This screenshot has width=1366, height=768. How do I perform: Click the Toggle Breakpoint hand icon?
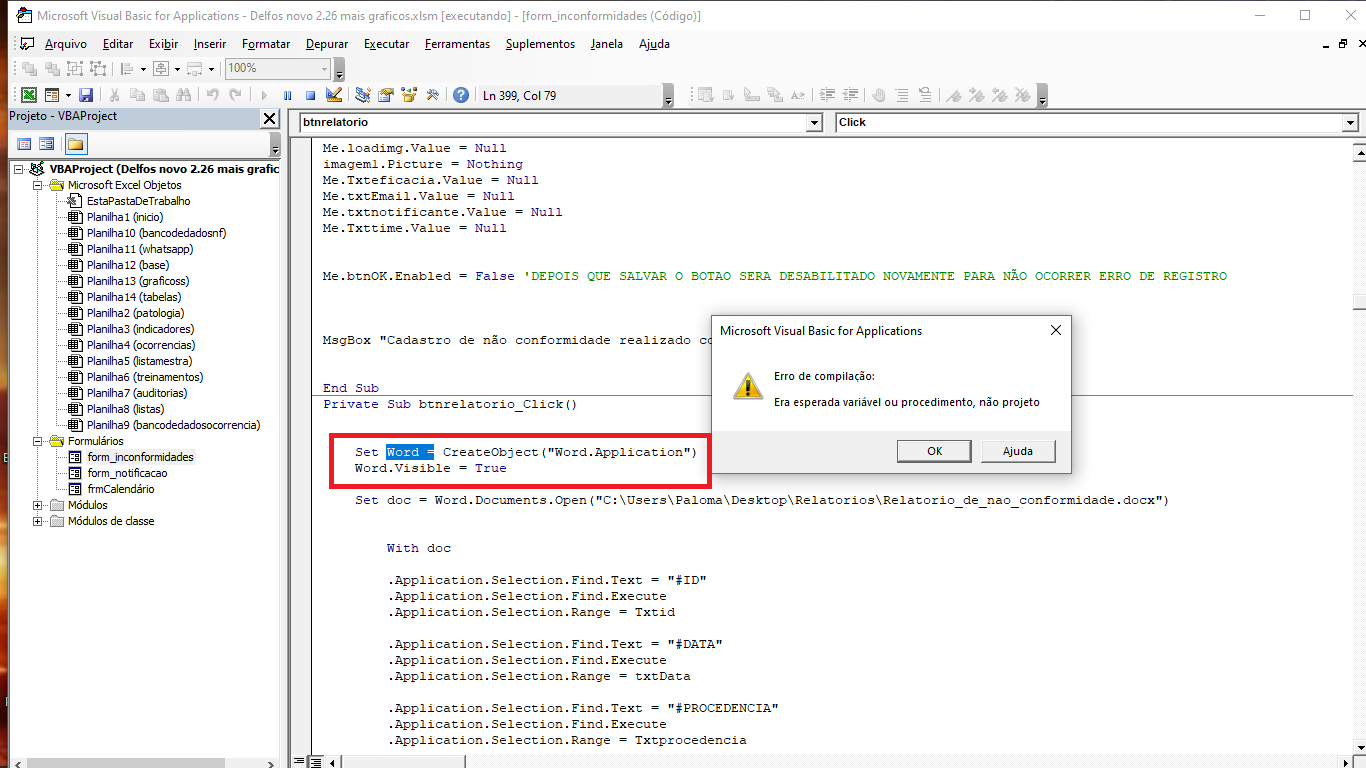878,95
